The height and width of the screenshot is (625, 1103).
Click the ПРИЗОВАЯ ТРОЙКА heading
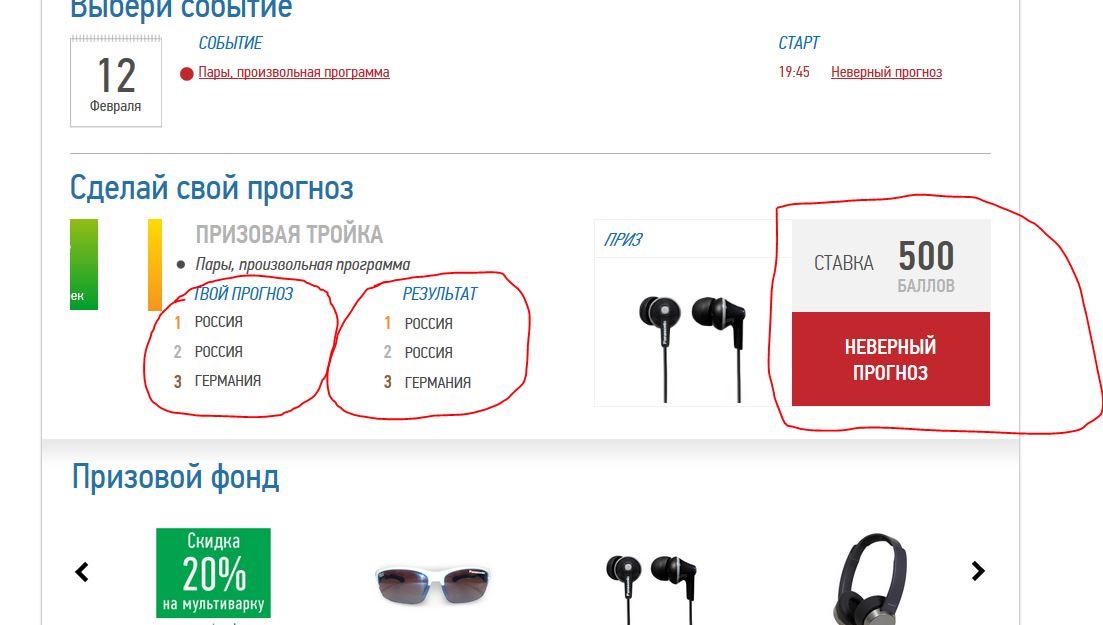coord(289,234)
